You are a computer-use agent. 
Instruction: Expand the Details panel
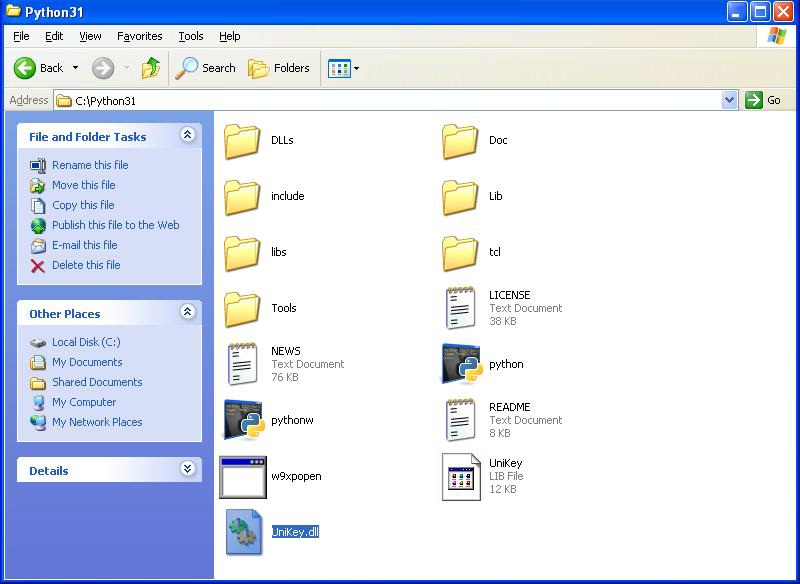(188, 469)
